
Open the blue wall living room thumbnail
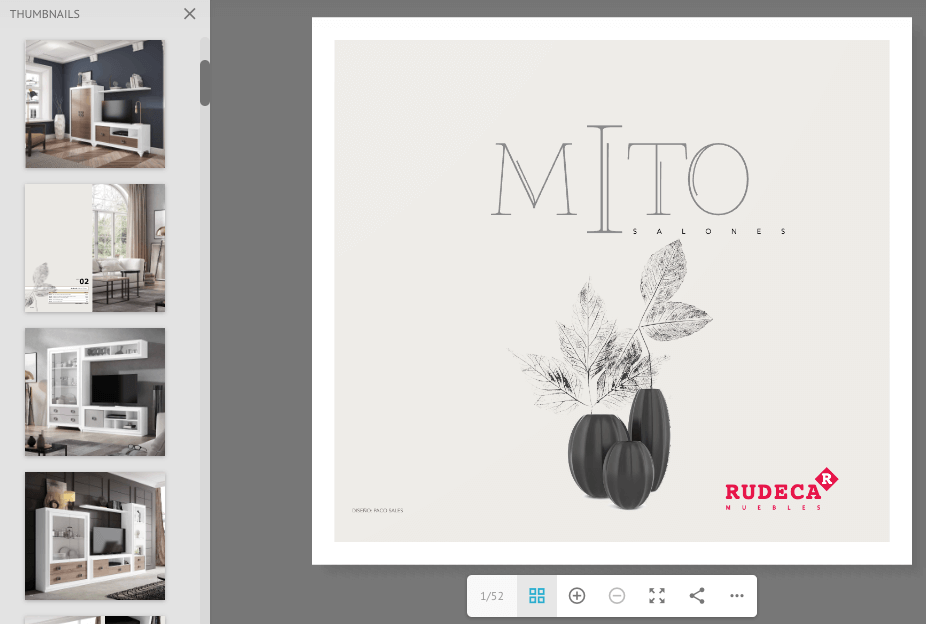(95, 104)
